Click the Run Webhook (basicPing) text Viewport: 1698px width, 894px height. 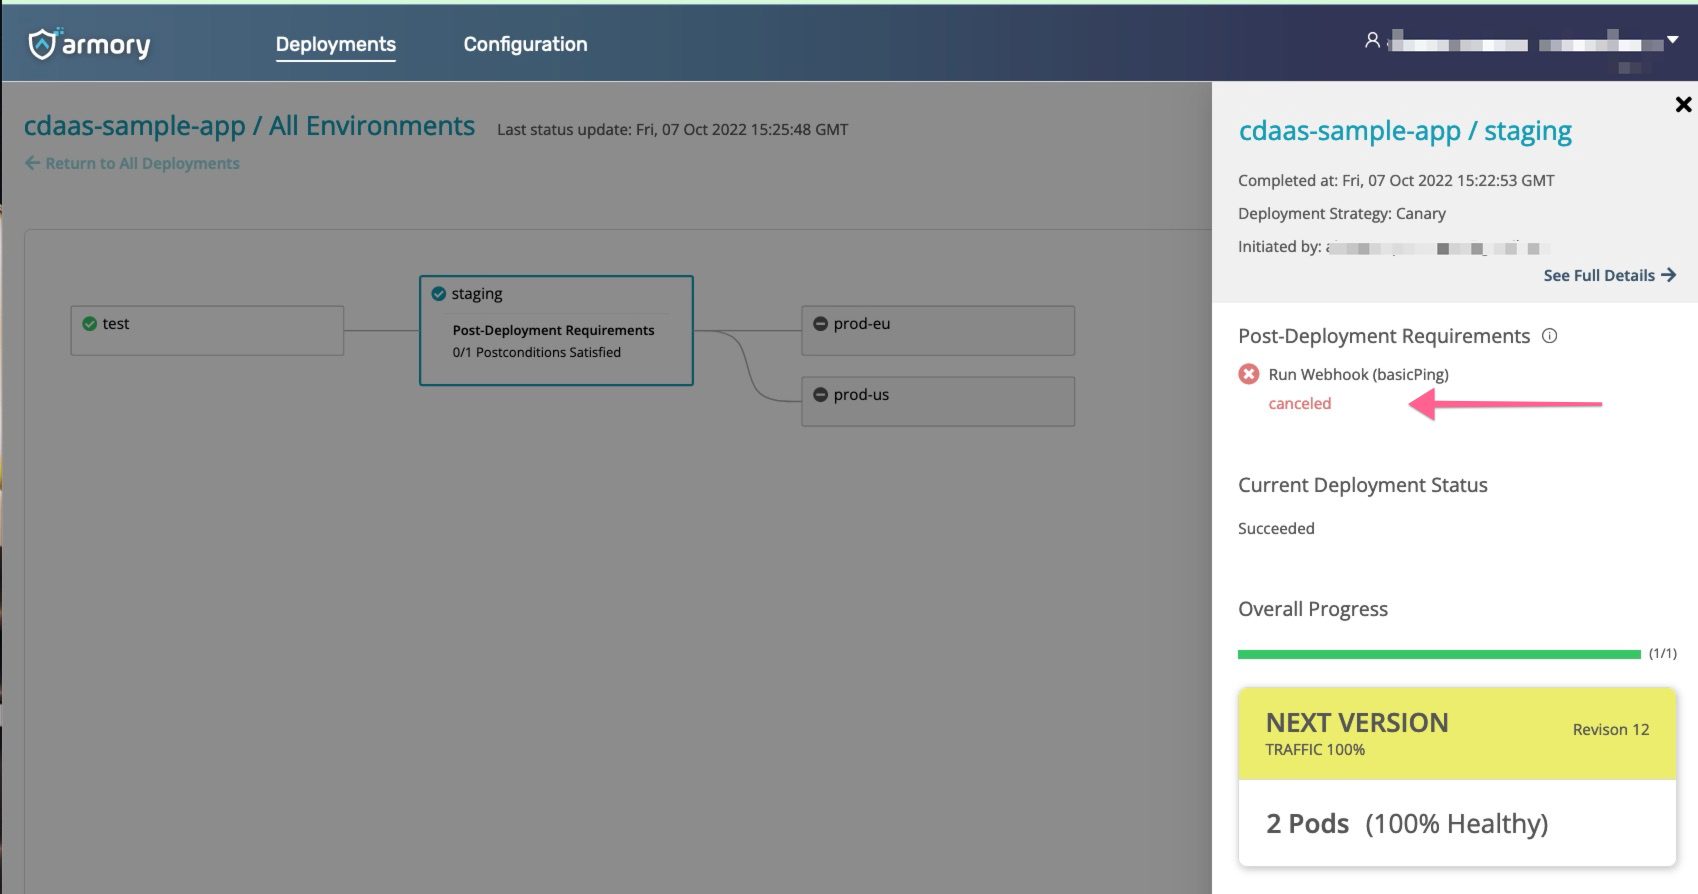pyautogui.click(x=1358, y=374)
